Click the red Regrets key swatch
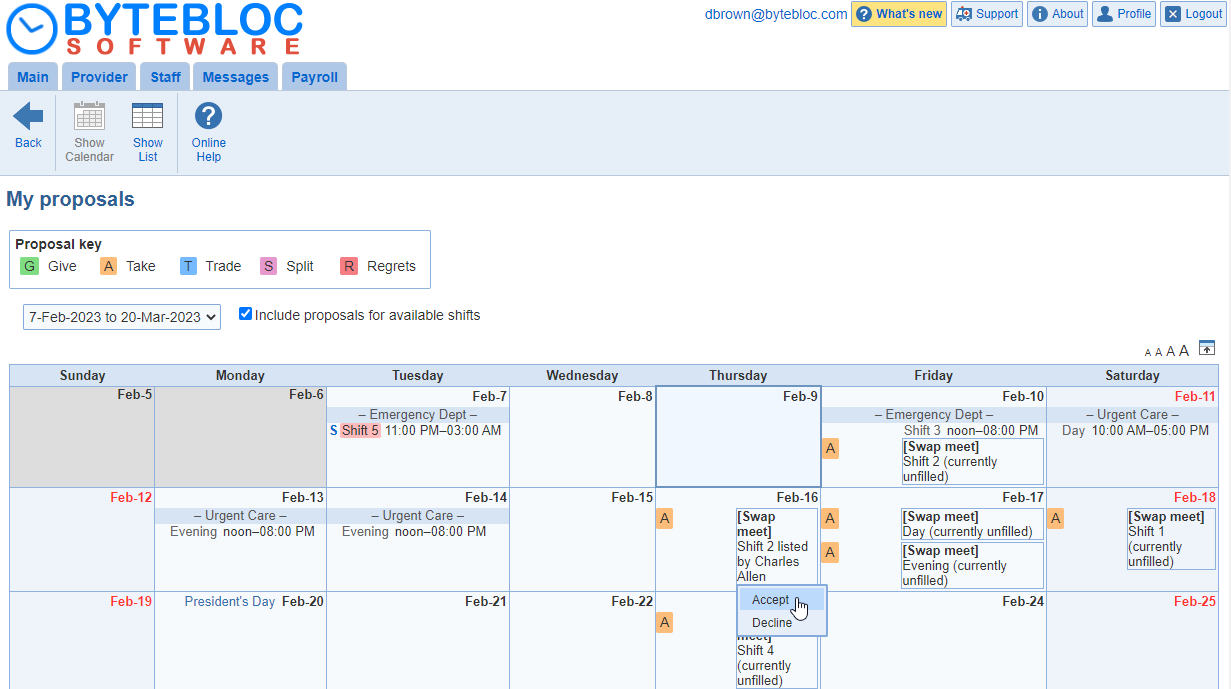1231x689 pixels. coord(349,266)
